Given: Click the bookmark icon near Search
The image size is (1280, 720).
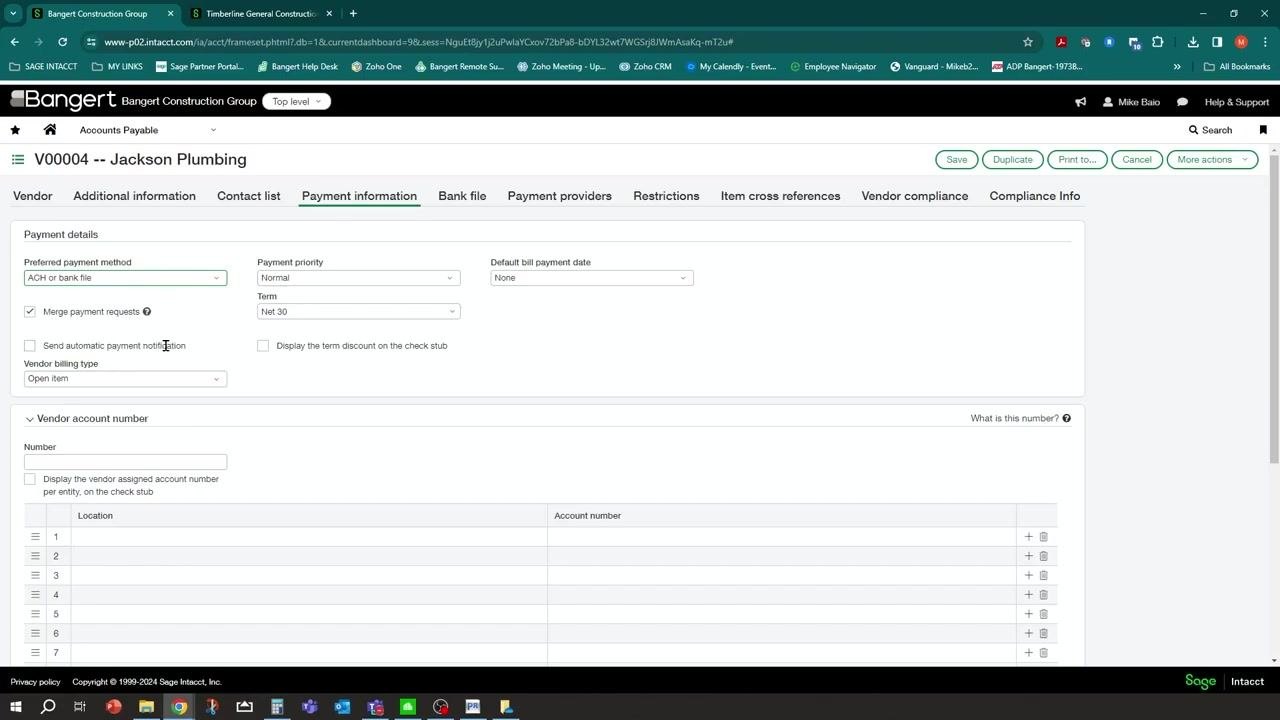Looking at the screenshot, I should [1263, 130].
